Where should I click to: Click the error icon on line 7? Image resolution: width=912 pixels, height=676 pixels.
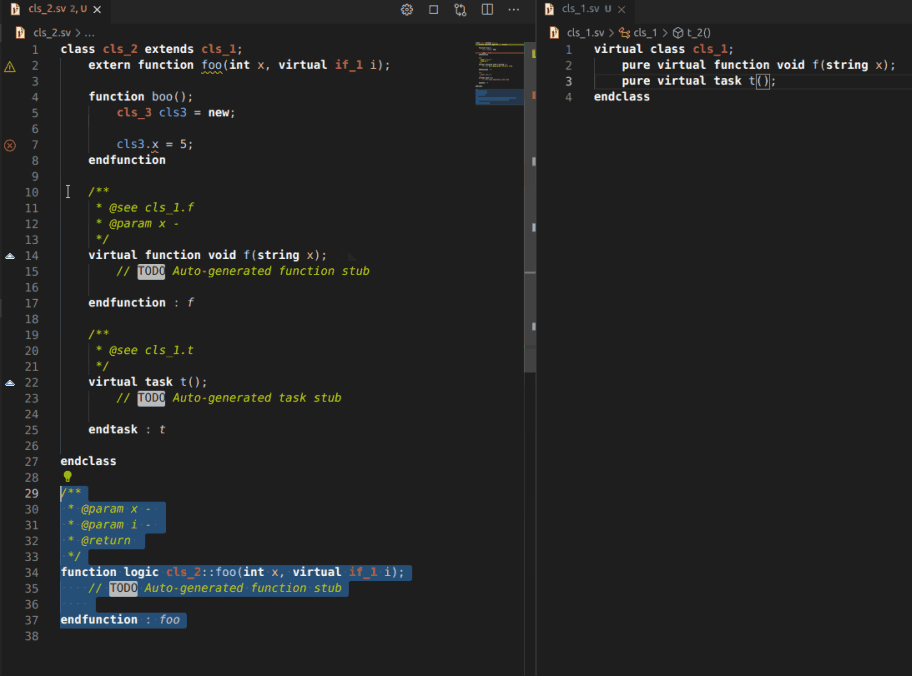10,145
